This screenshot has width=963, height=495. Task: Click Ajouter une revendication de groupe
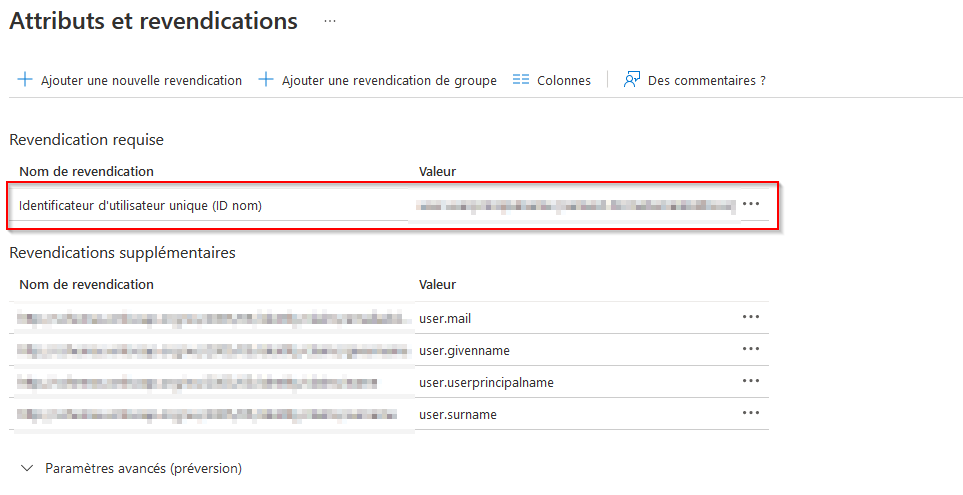[378, 80]
